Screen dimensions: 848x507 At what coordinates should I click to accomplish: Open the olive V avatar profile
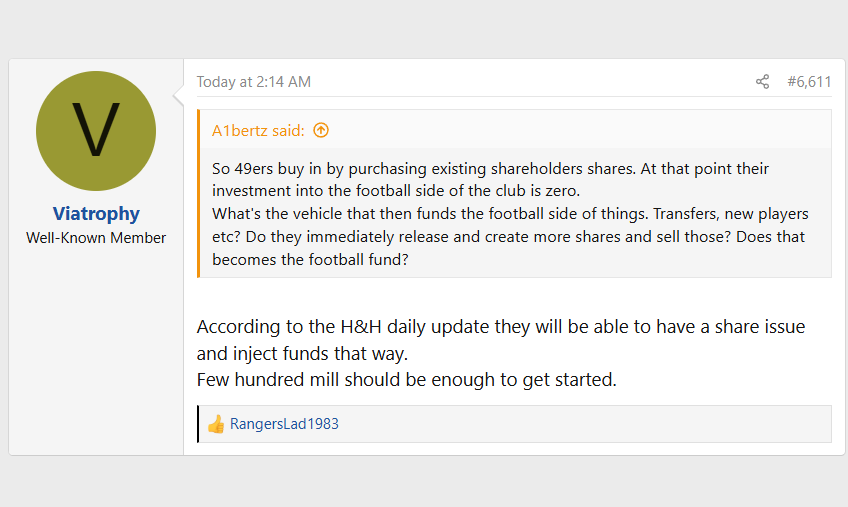(96, 131)
